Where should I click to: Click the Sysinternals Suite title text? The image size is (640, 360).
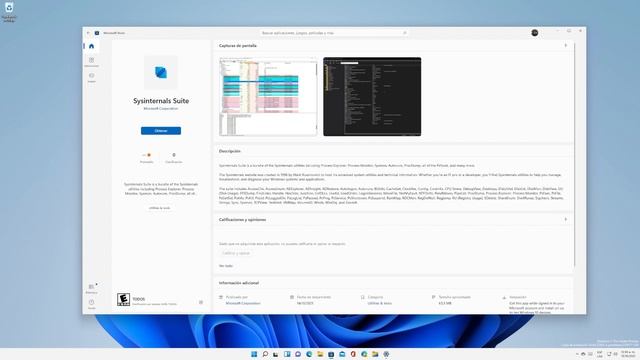tap(161, 101)
